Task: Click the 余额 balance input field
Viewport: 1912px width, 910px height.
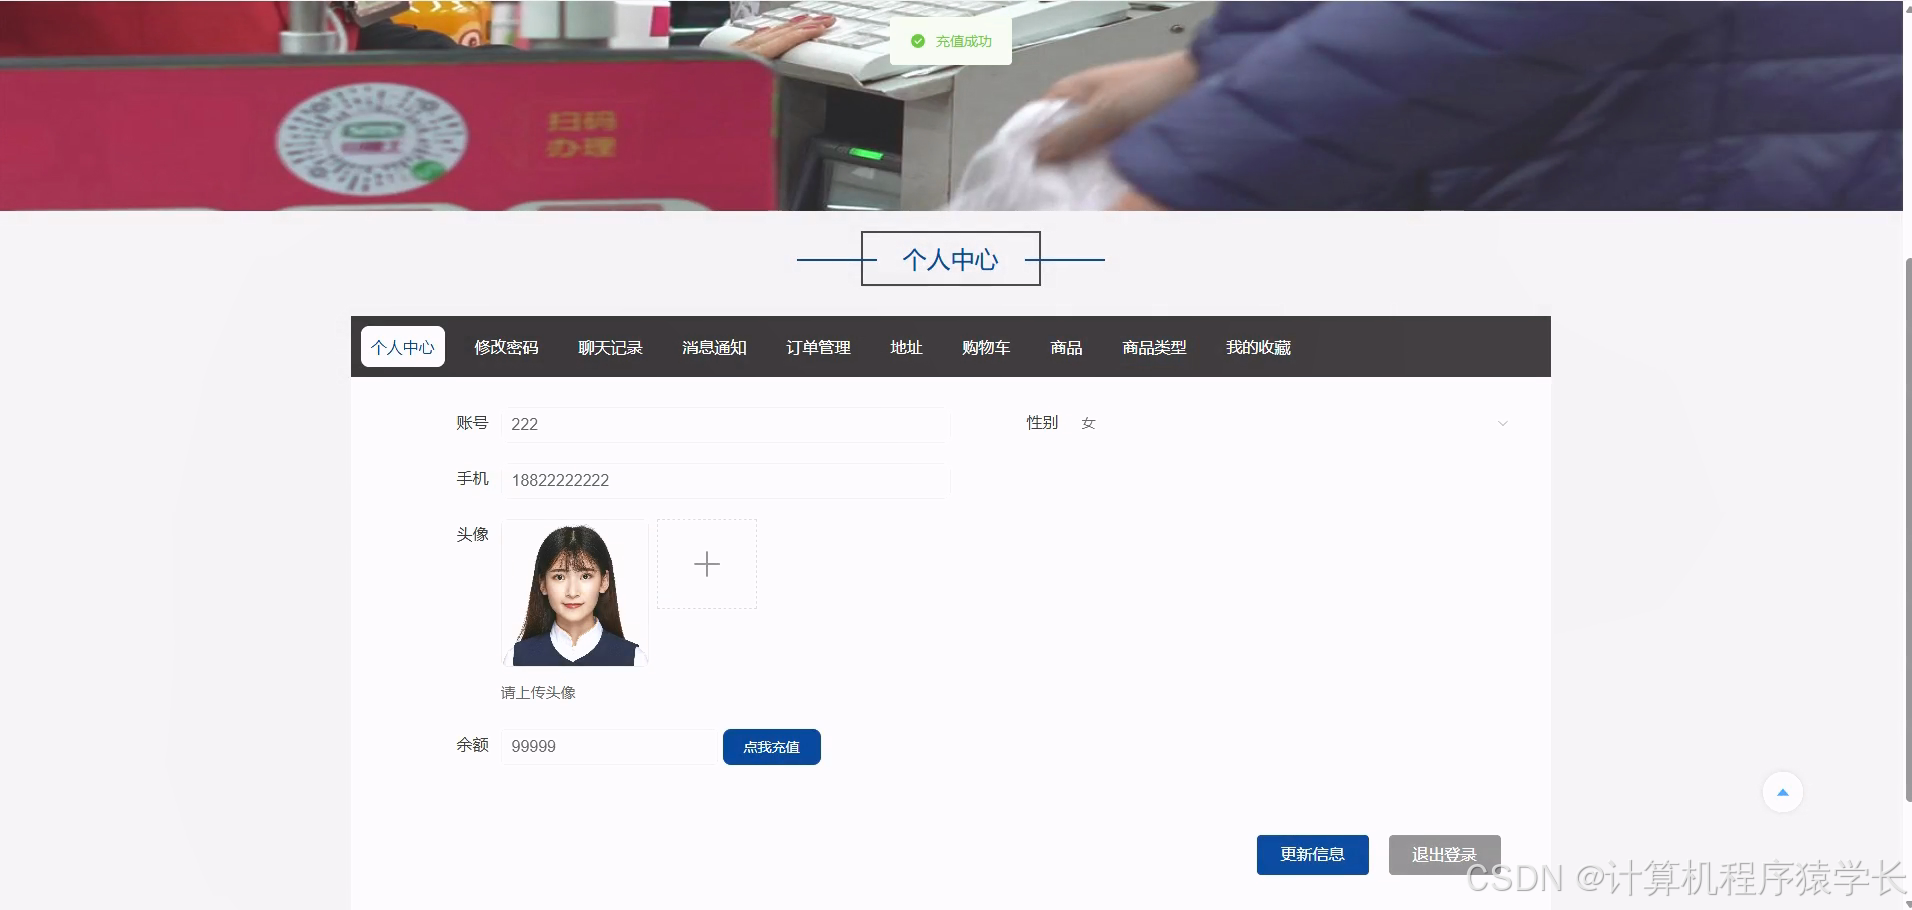Action: click(608, 746)
